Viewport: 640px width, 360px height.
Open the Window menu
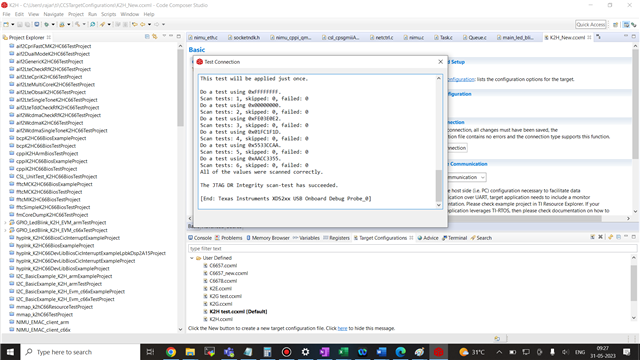click(129, 14)
